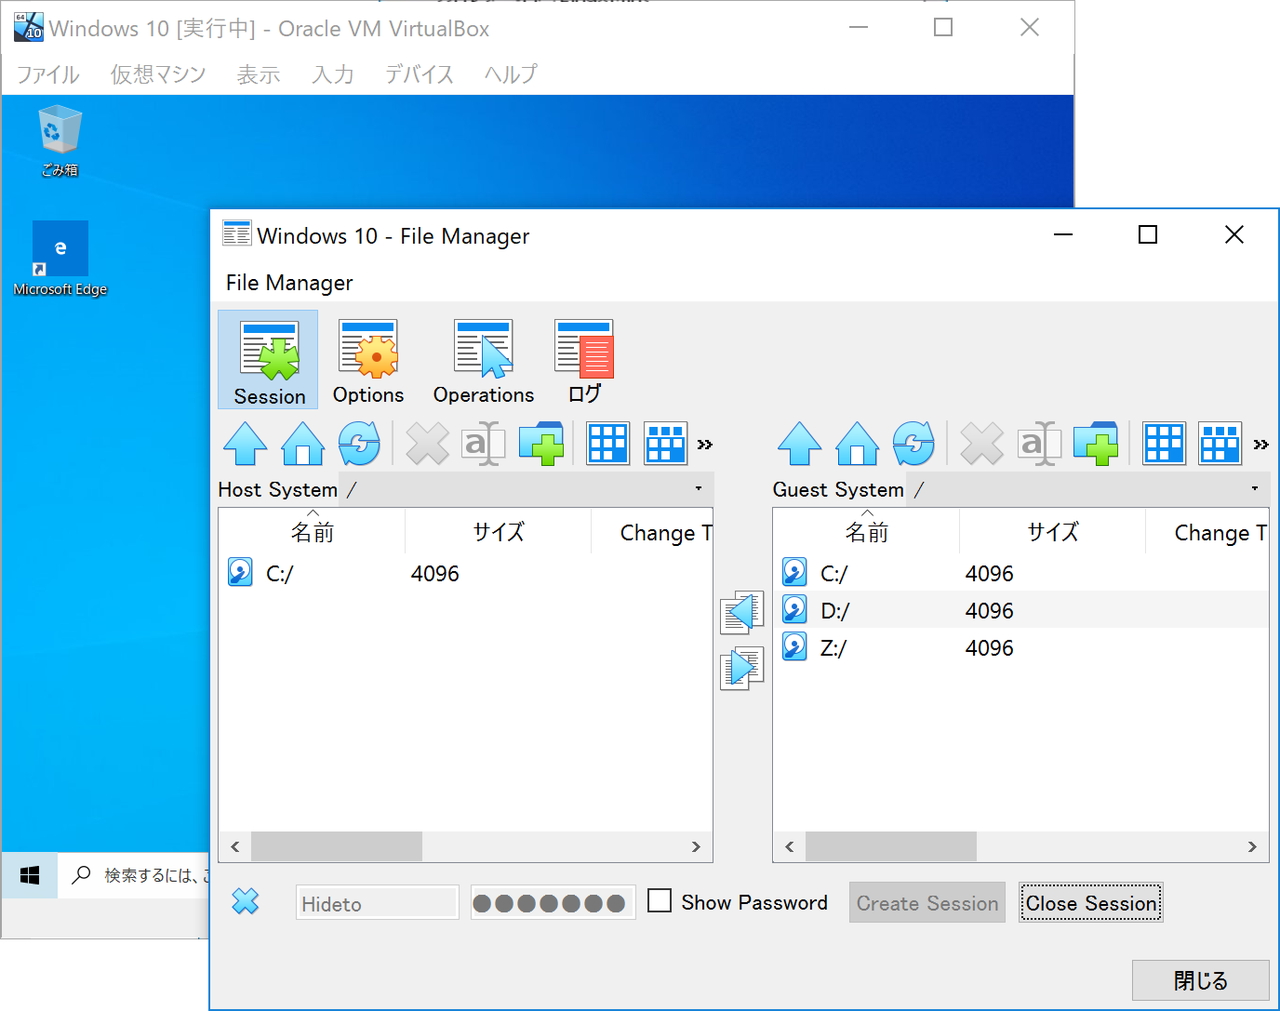This screenshot has width=1280, height=1011.
Task: Open the Windows Start menu in the VM
Action: point(30,875)
